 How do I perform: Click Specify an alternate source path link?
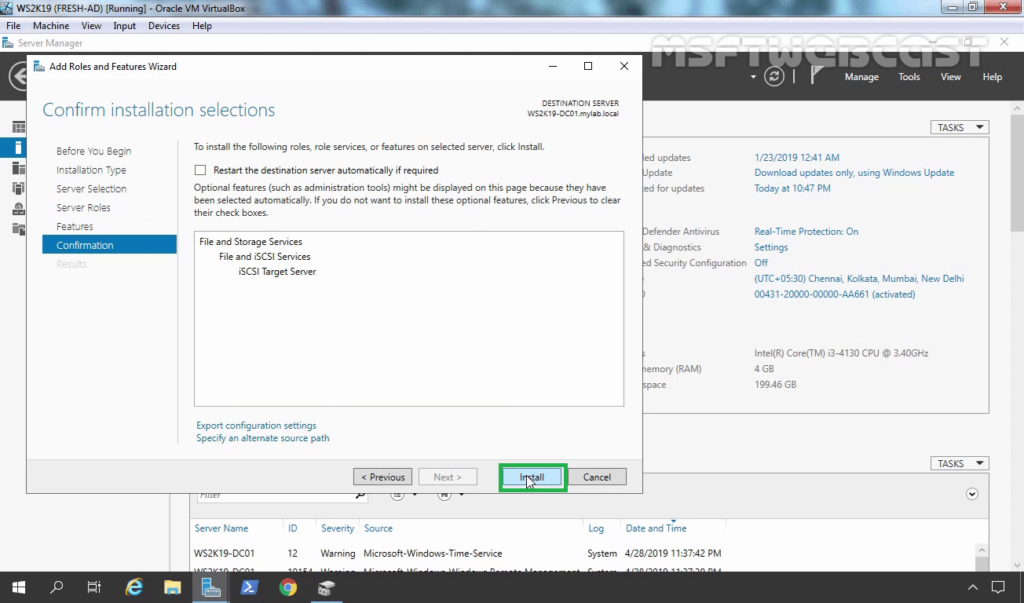pos(263,438)
